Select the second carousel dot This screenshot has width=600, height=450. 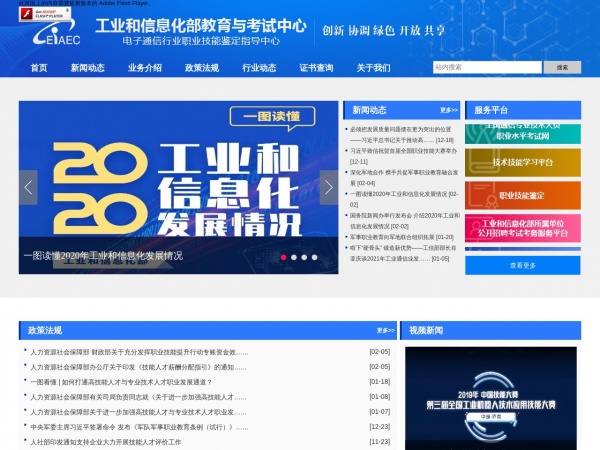coord(294,257)
